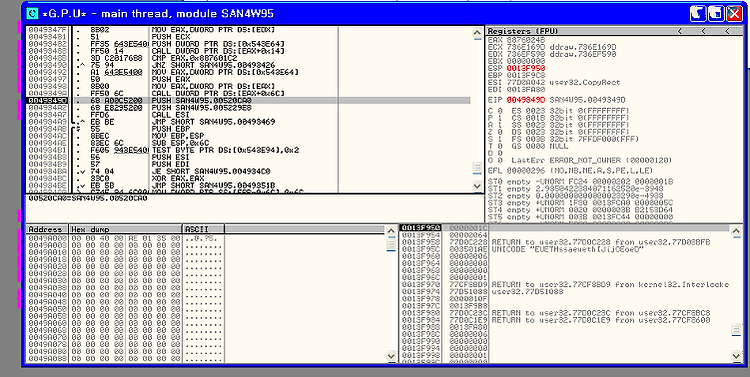Select the address 0049349D in disassembly

click(x=47, y=100)
